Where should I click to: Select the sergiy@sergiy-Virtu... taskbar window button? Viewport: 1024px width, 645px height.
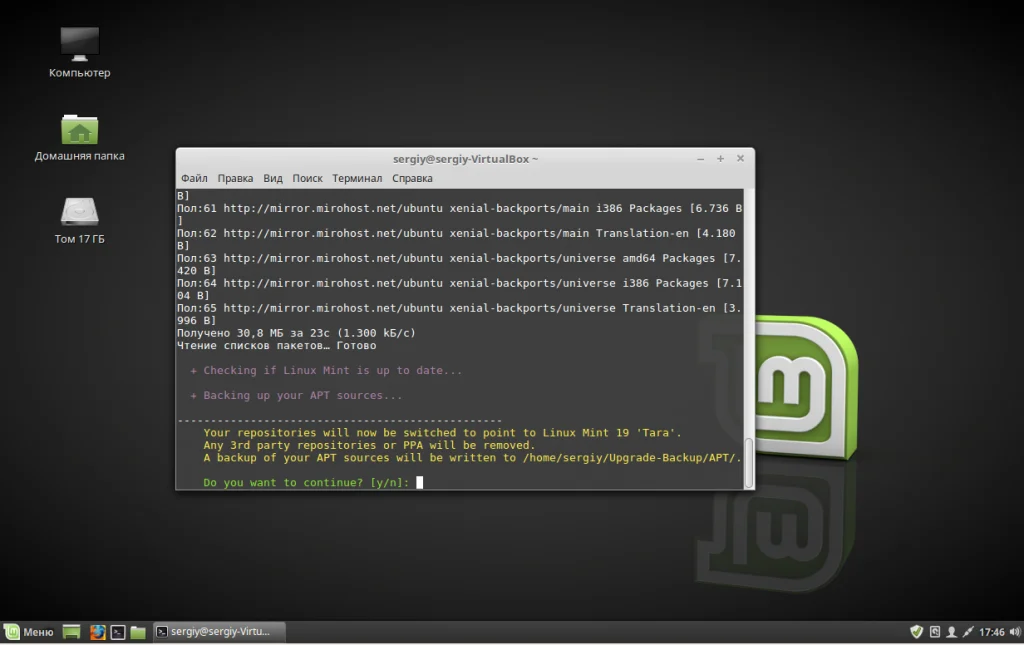pos(219,631)
